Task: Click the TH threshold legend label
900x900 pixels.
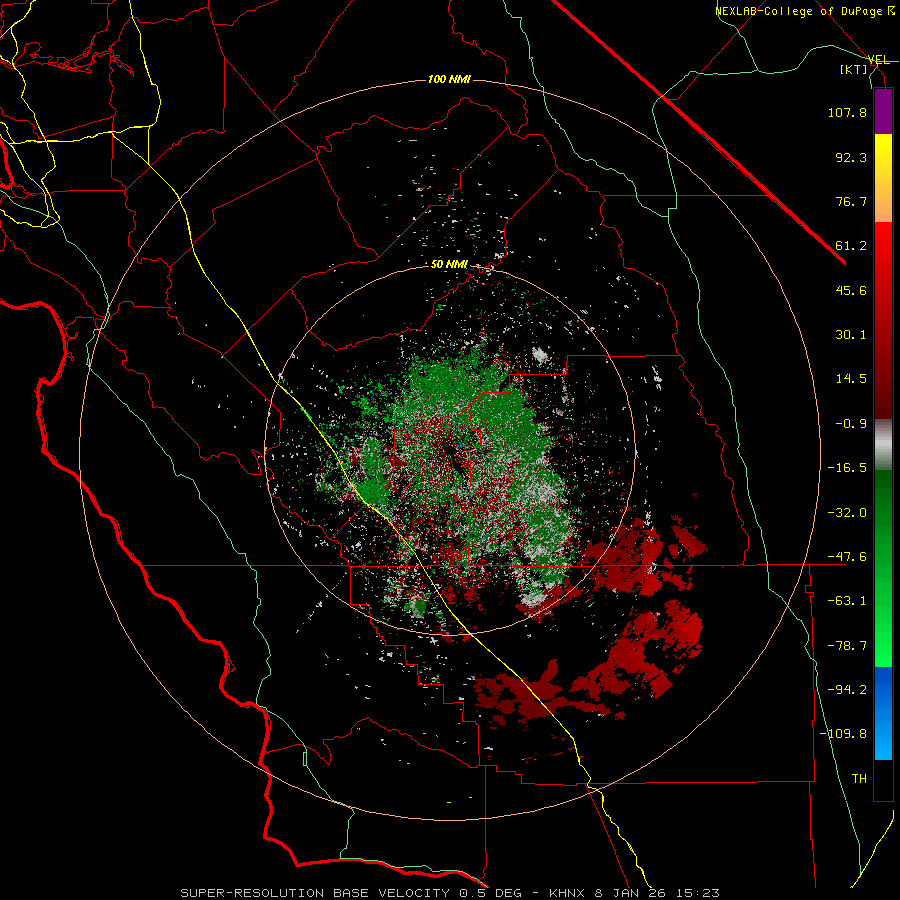Action: [x=859, y=779]
